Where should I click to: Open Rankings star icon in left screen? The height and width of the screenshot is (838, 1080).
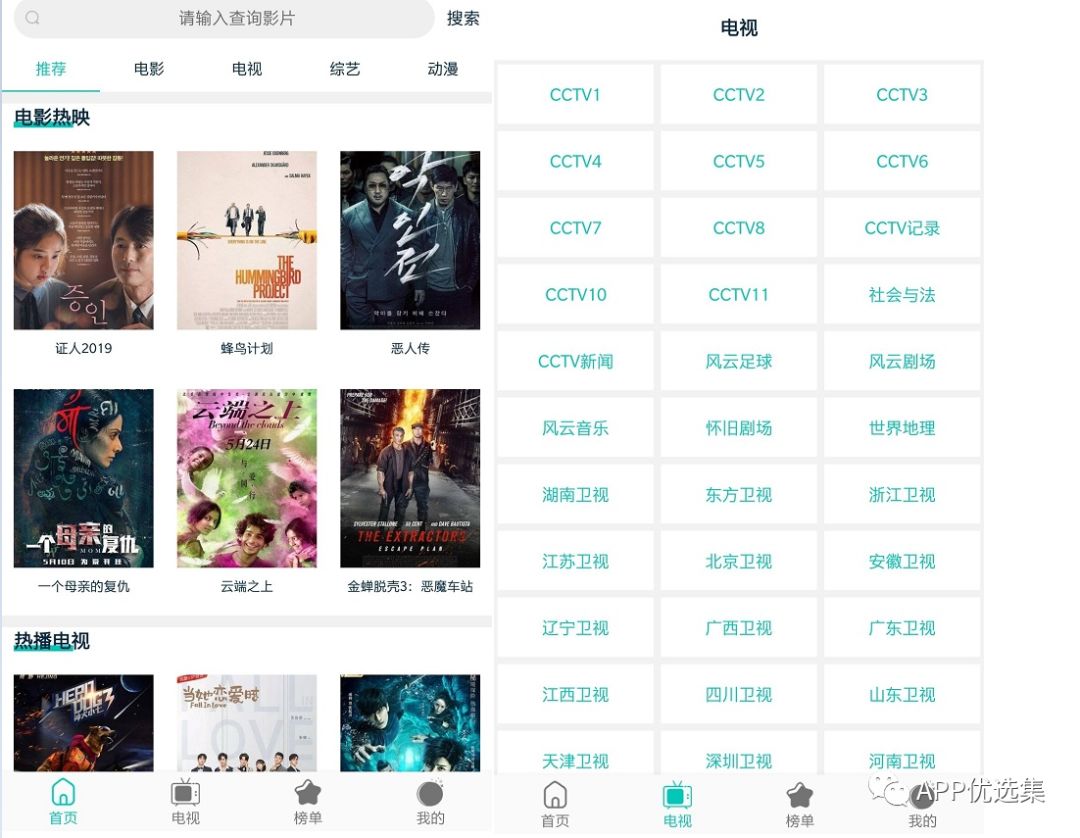[x=308, y=793]
